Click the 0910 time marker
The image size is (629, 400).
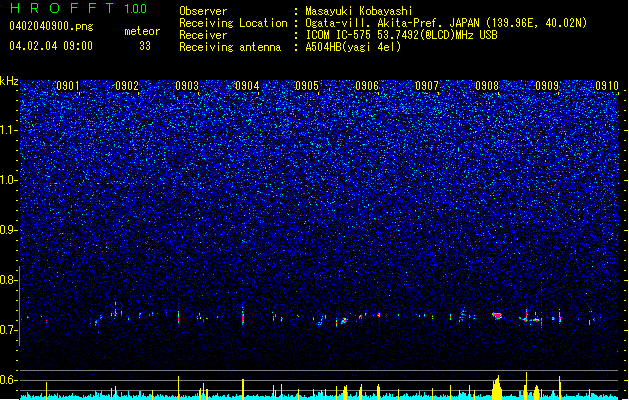pyautogui.click(x=607, y=86)
